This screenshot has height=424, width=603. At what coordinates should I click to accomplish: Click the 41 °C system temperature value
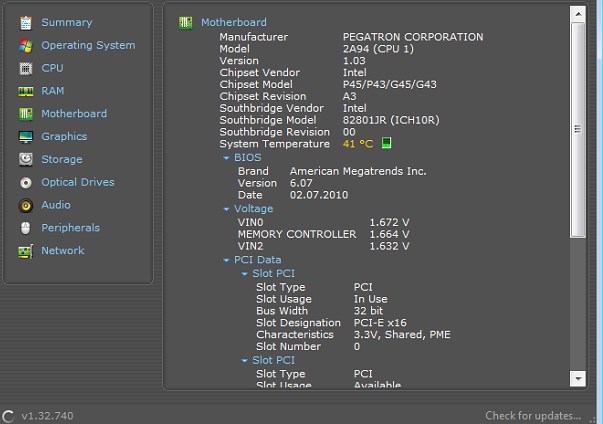pyautogui.click(x=358, y=144)
